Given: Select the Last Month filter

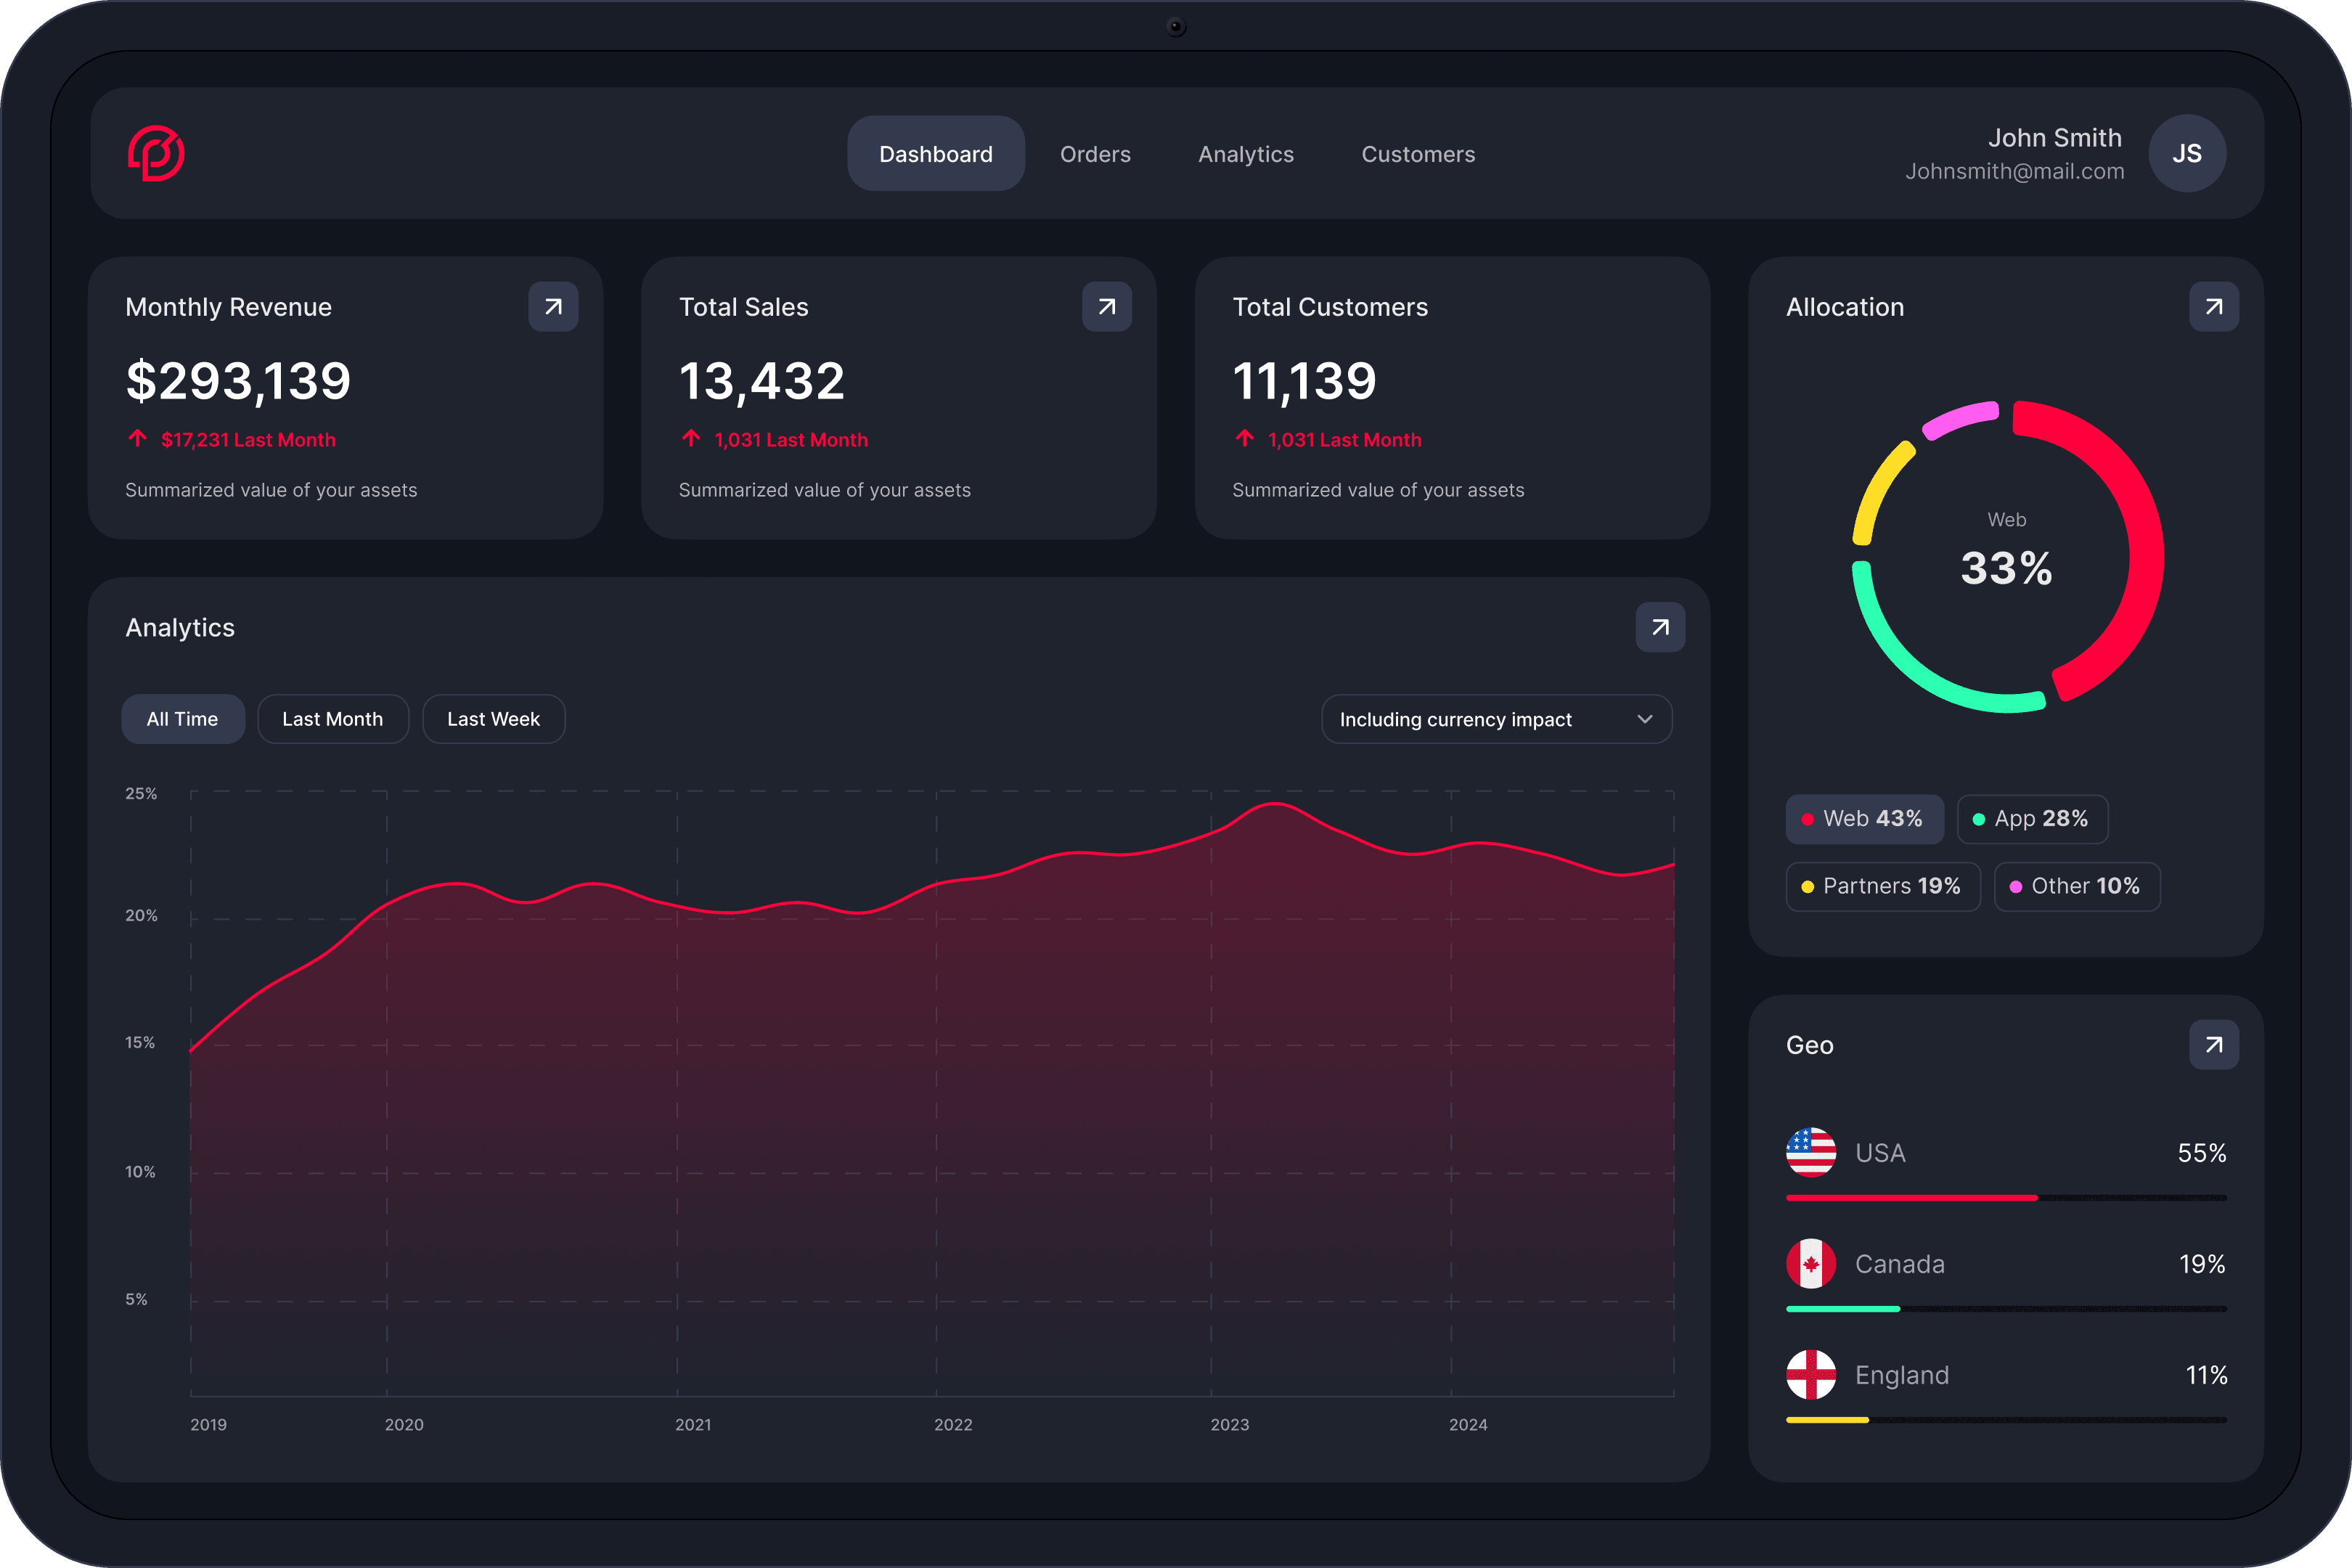Looking at the screenshot, I should pos(333,719).
